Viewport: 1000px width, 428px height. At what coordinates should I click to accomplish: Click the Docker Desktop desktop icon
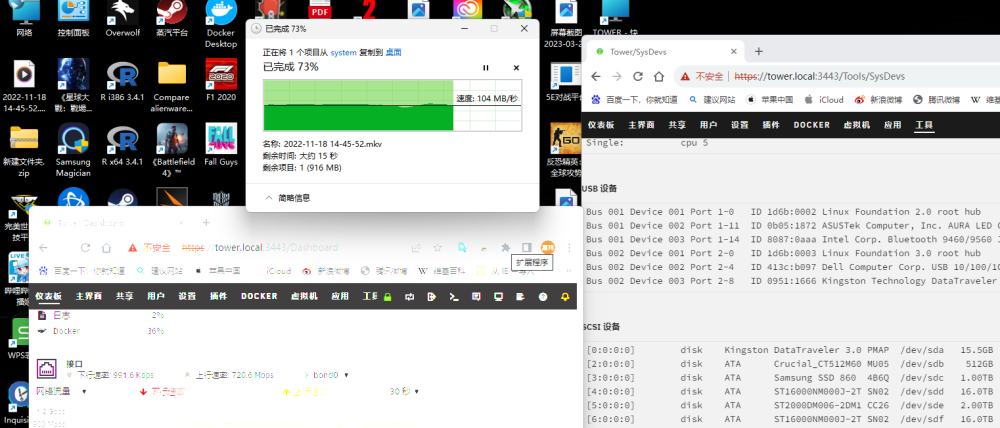221,24
